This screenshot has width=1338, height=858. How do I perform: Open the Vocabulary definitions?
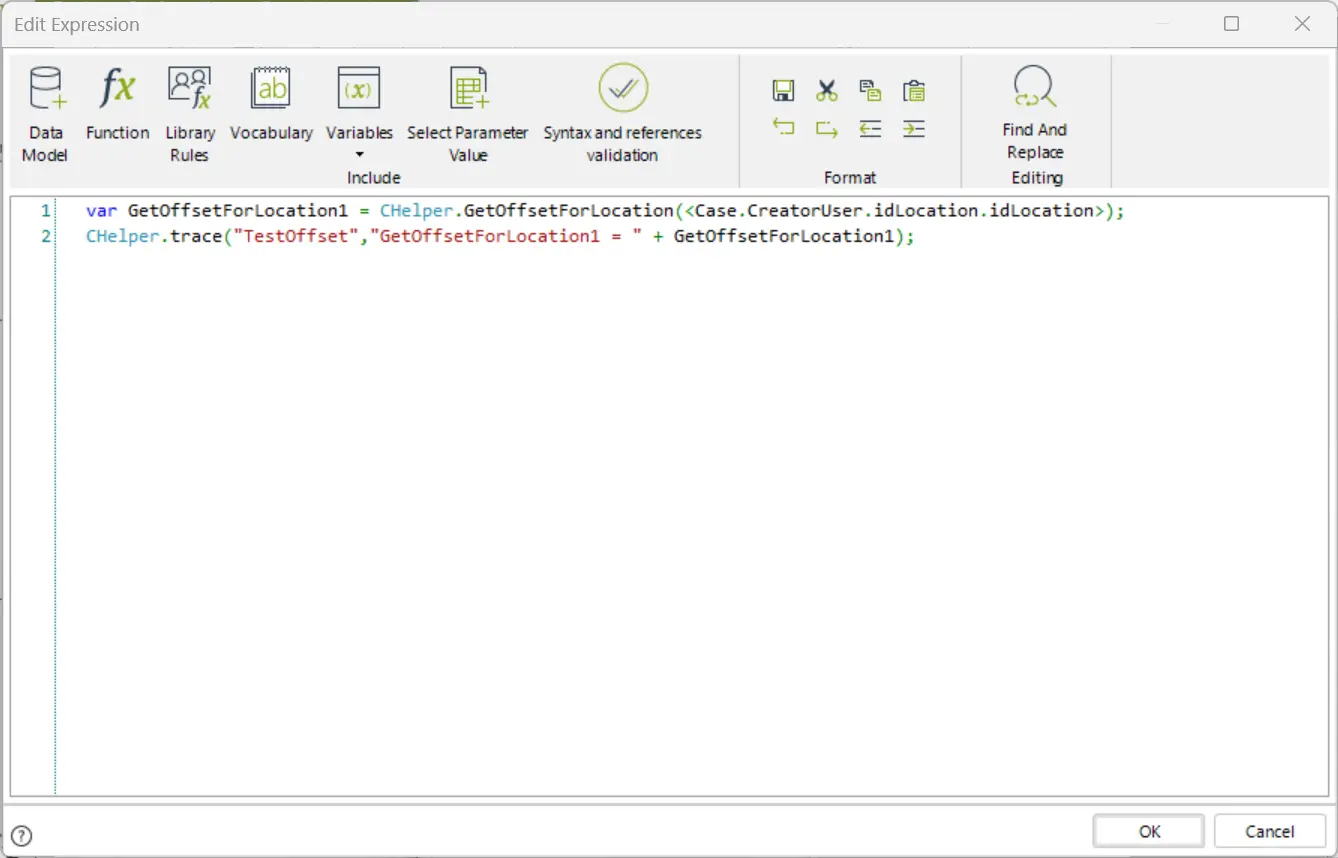pos(271,104)
